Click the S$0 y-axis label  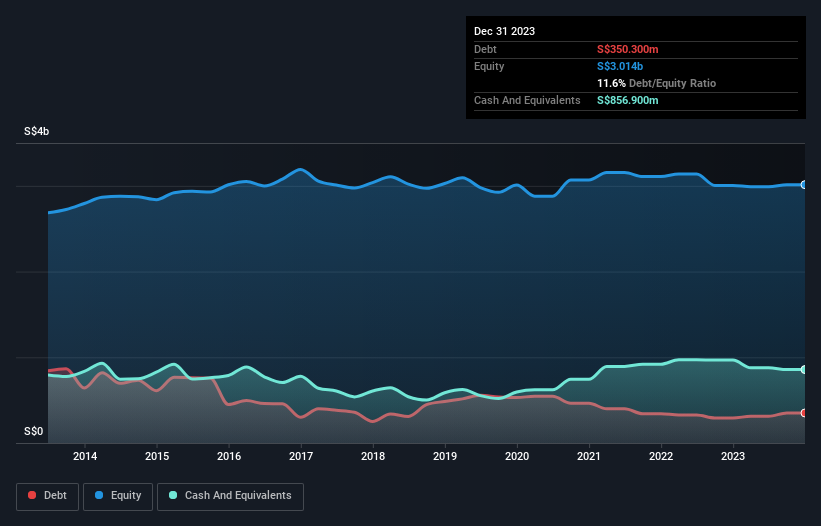click(34, 432)
